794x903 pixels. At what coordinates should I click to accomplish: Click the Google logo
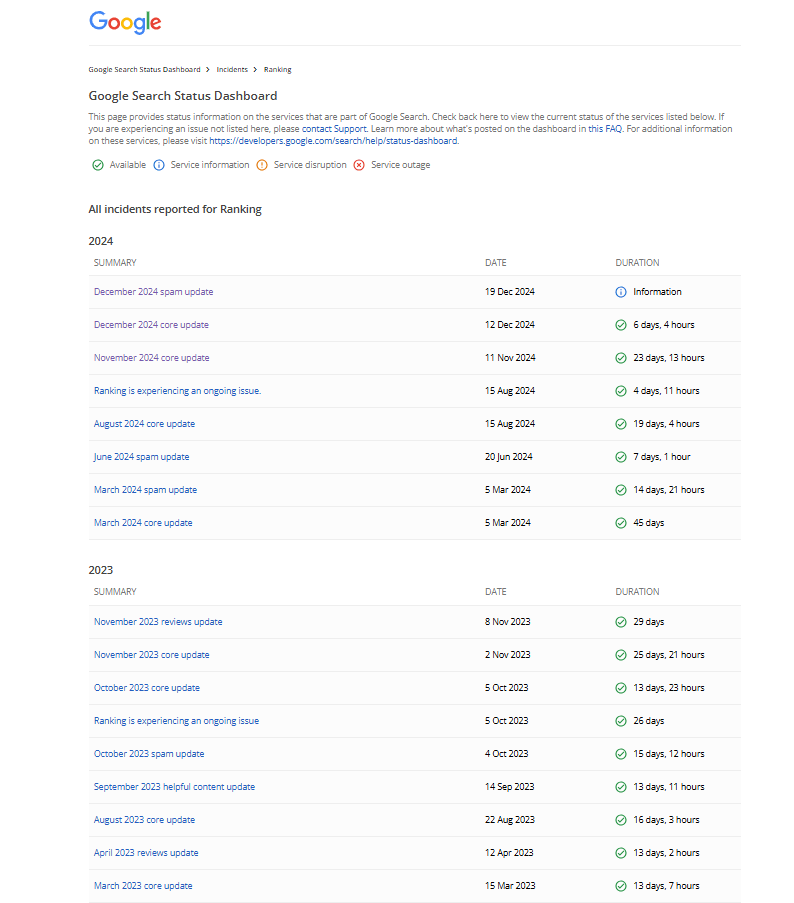click(x=125, y=22)
